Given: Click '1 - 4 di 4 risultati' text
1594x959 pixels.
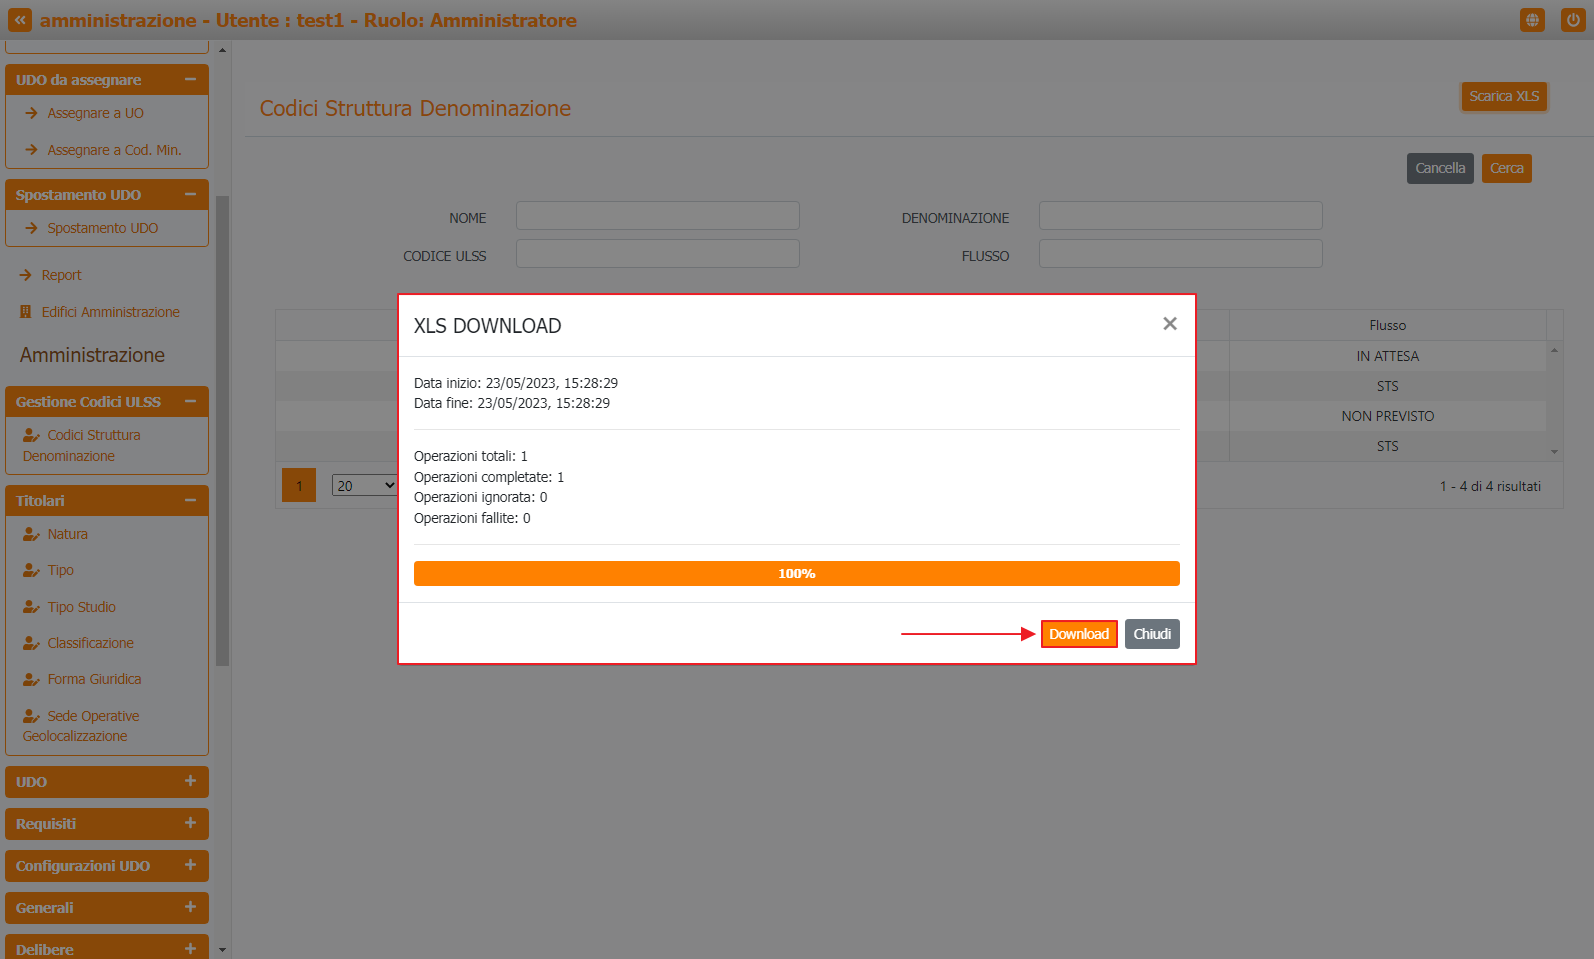Looking at the screenshot, I should tap(1490, 486).
